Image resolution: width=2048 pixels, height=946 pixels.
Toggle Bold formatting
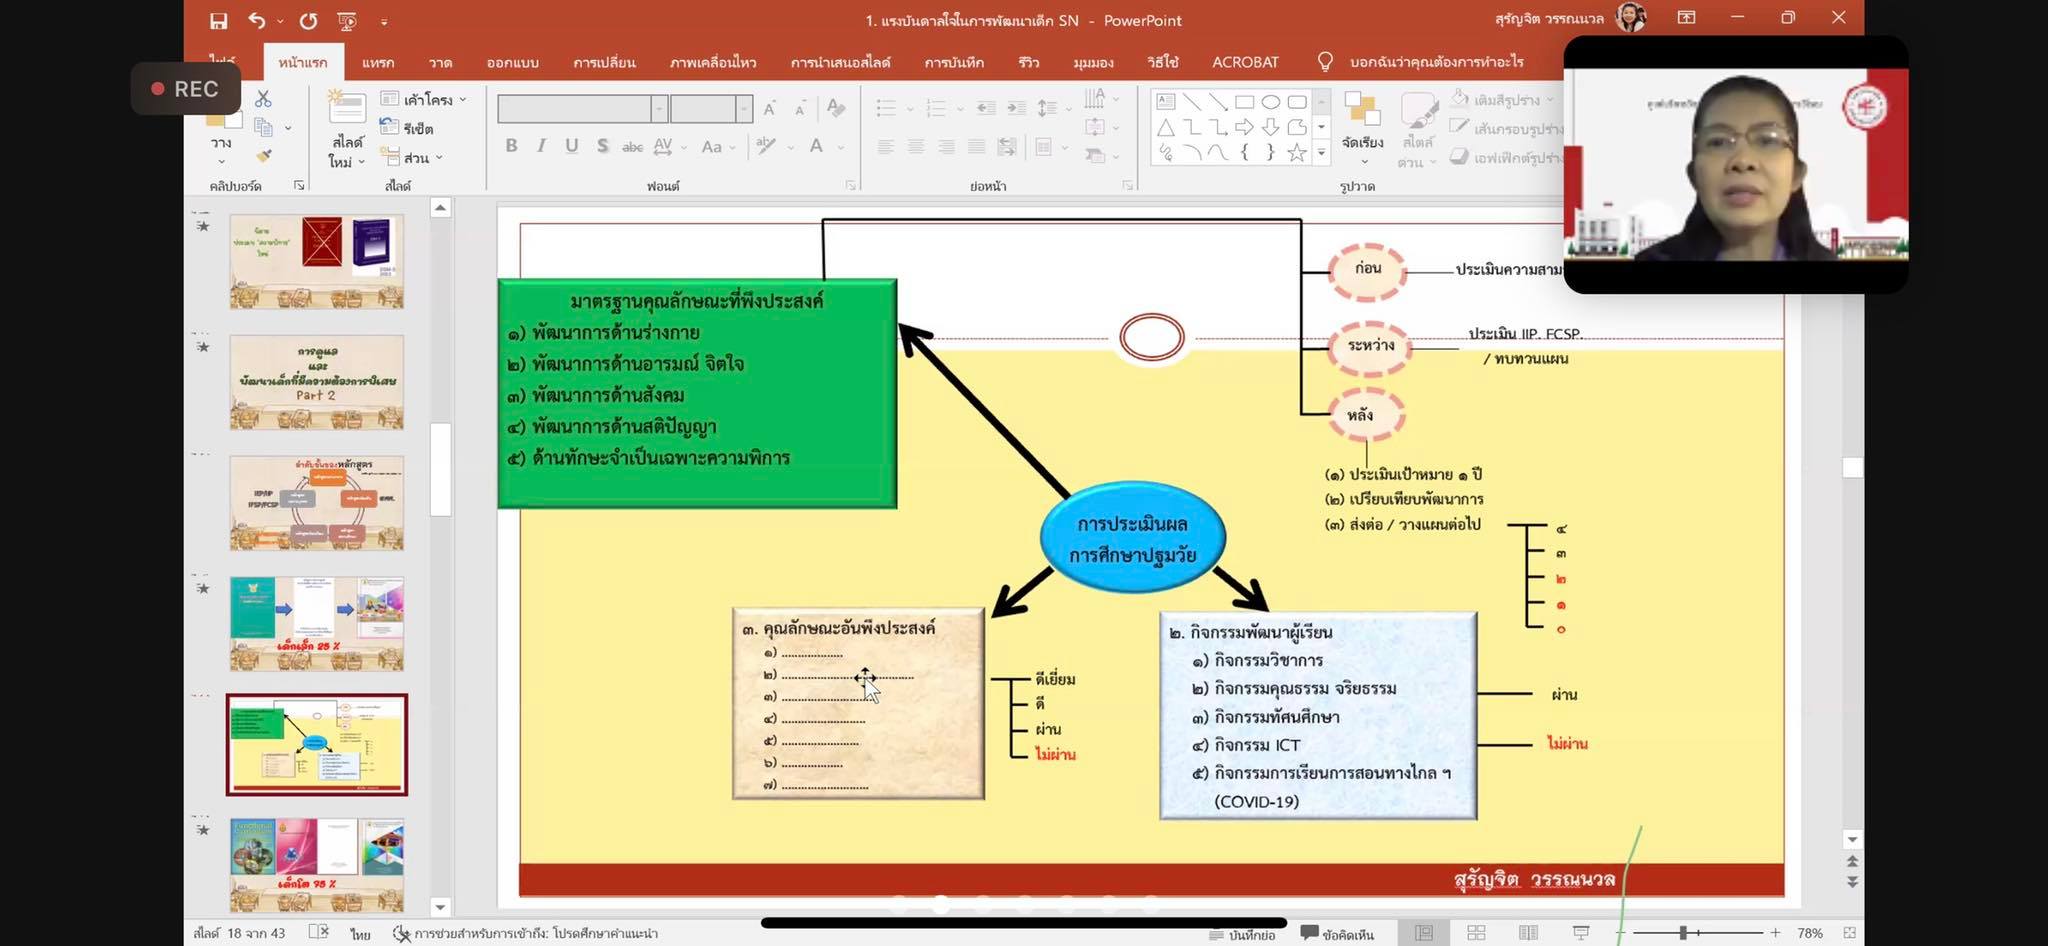(511, 146)
